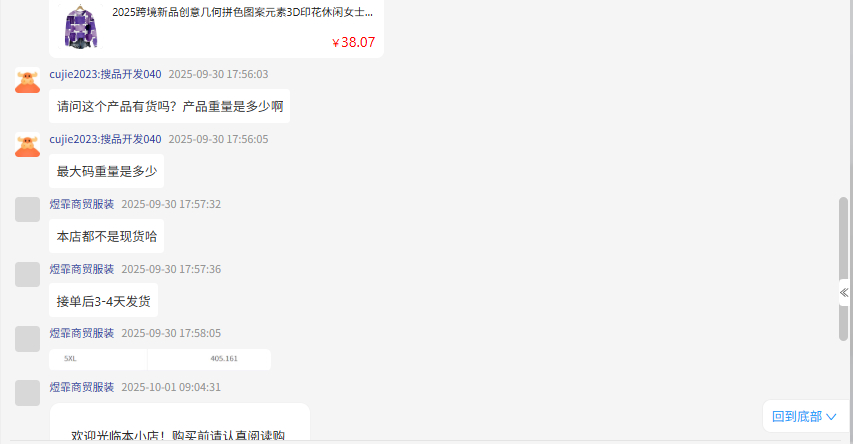This screenshot has height=444, width=853.
Task: Click the chevron beside 回到底部
Action: pyautogui.click(x=831, y=417)
